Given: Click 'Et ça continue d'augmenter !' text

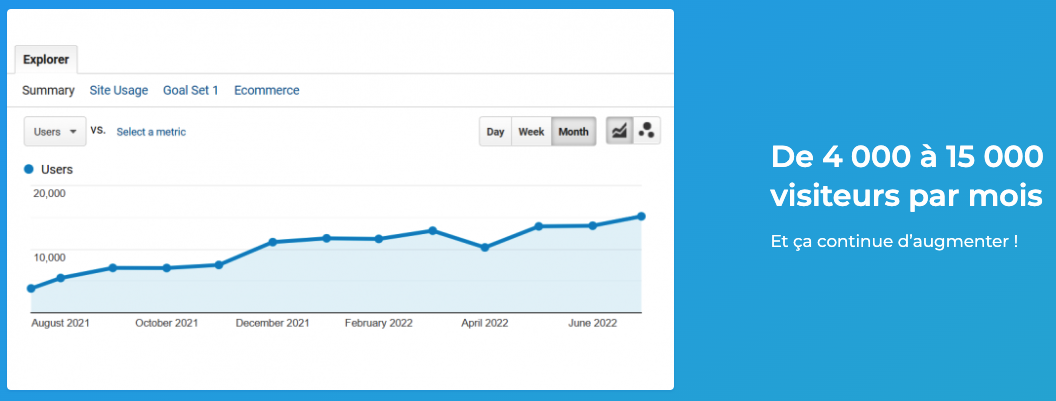Looking at the screenshot, I should tap(894, 241).
